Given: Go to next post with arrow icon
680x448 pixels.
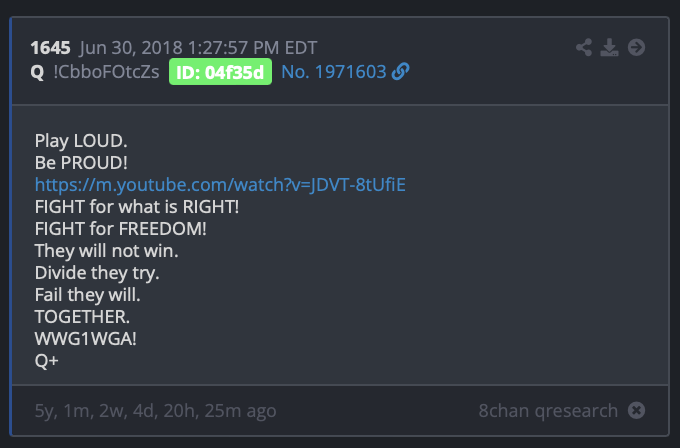Looking at the screenshot, I should tap(636, 47).
